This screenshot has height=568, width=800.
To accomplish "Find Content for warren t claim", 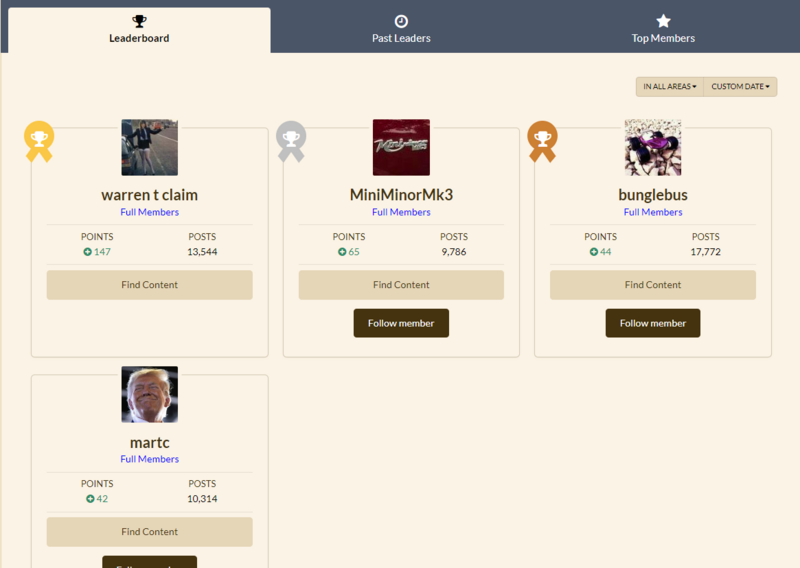I will (149, 285).
